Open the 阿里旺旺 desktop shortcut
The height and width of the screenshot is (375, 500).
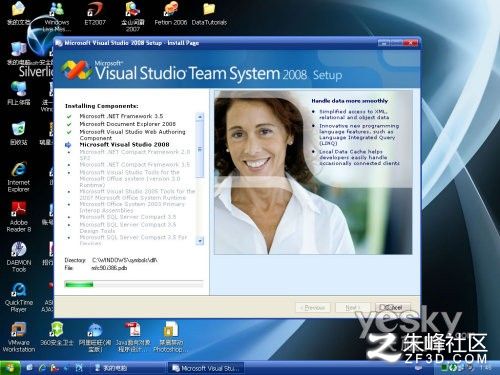(x=95, y=337)
